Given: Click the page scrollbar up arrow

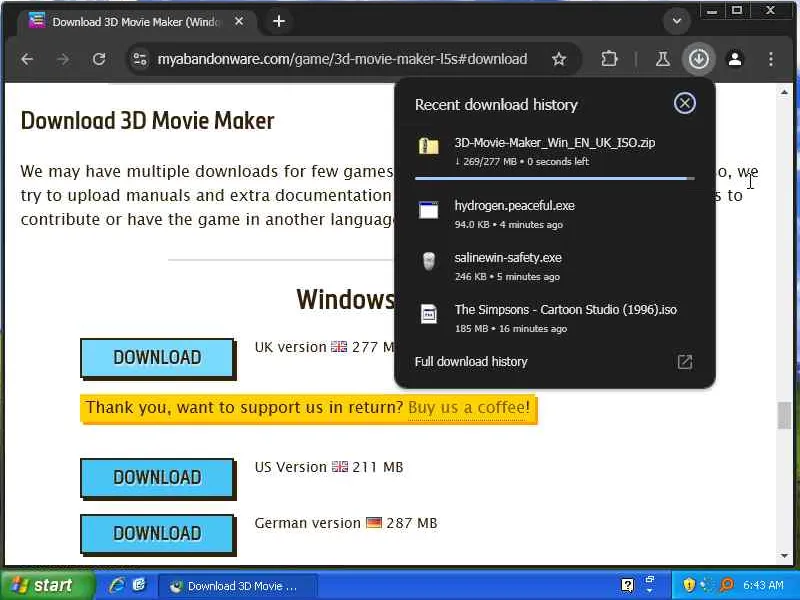Looking at the screenshot, I should (x=784, y=92).
